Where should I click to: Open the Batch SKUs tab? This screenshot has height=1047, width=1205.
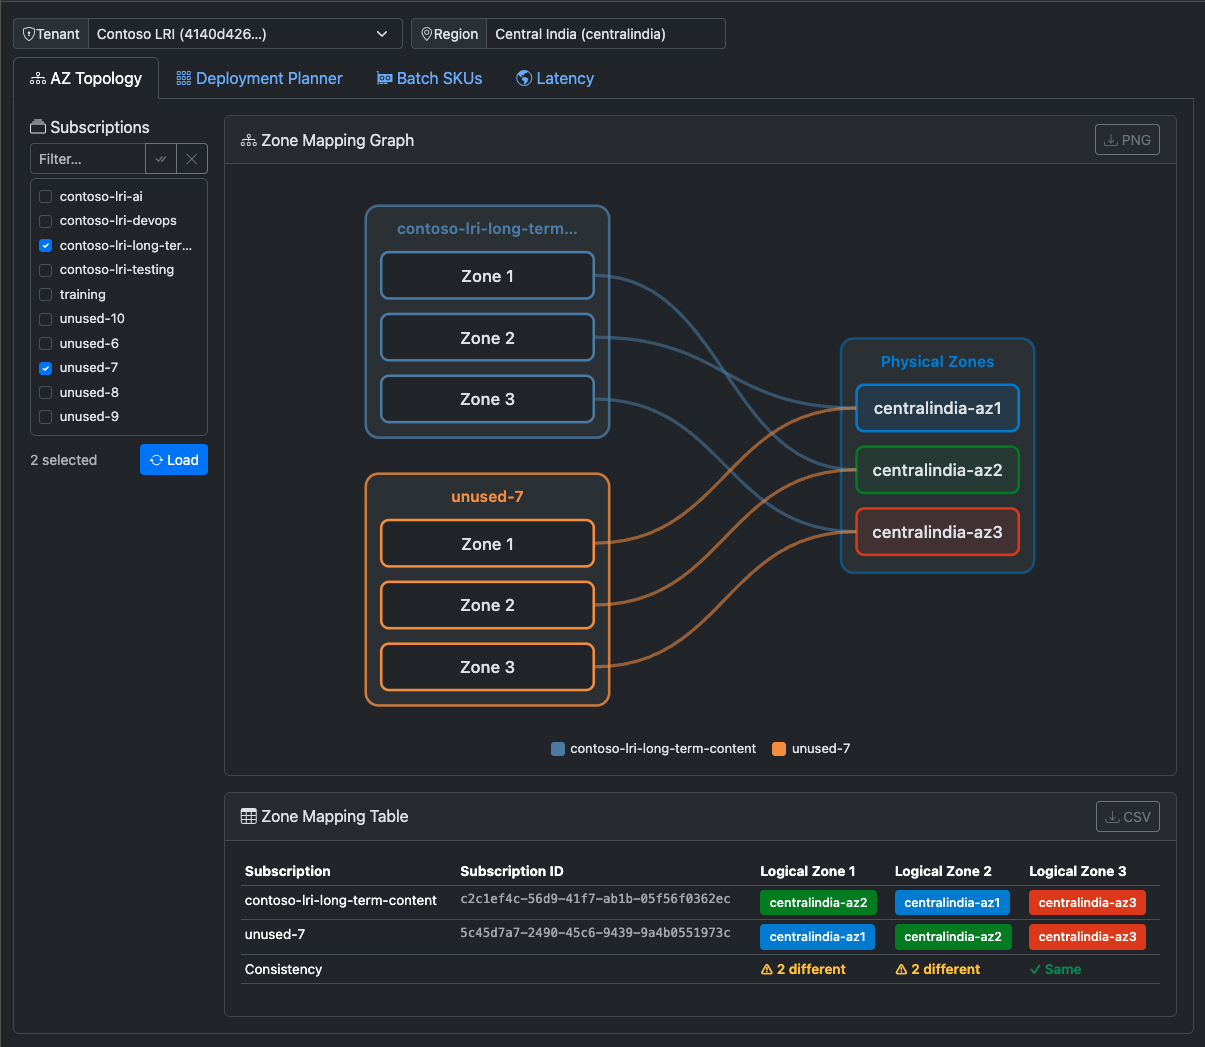[x=429, y=77]
